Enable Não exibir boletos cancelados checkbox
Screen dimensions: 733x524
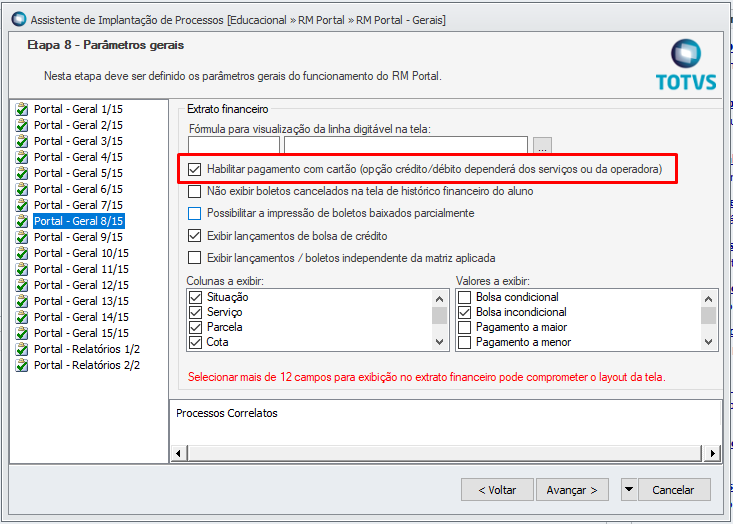pyautogui.click(x=194, y=191)
